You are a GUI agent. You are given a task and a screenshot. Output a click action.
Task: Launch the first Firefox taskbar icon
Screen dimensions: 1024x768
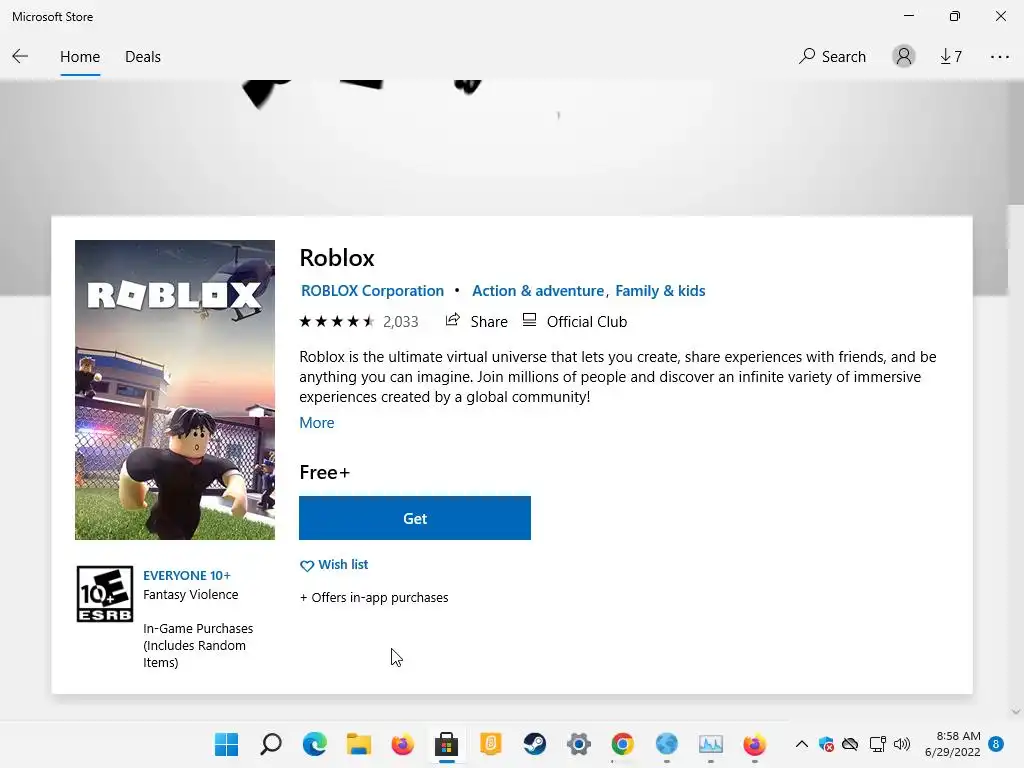pyautogui.click(x=402, y=744)
